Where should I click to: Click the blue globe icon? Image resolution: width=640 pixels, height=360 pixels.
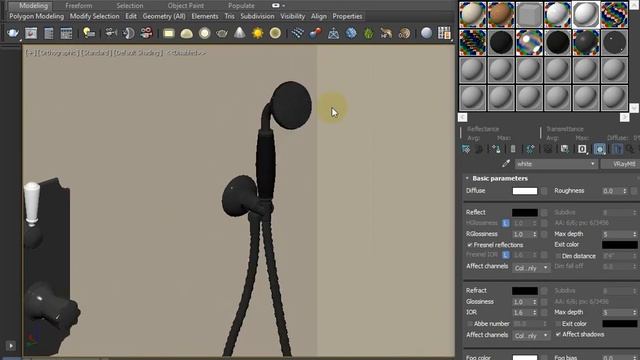[351, 33]
